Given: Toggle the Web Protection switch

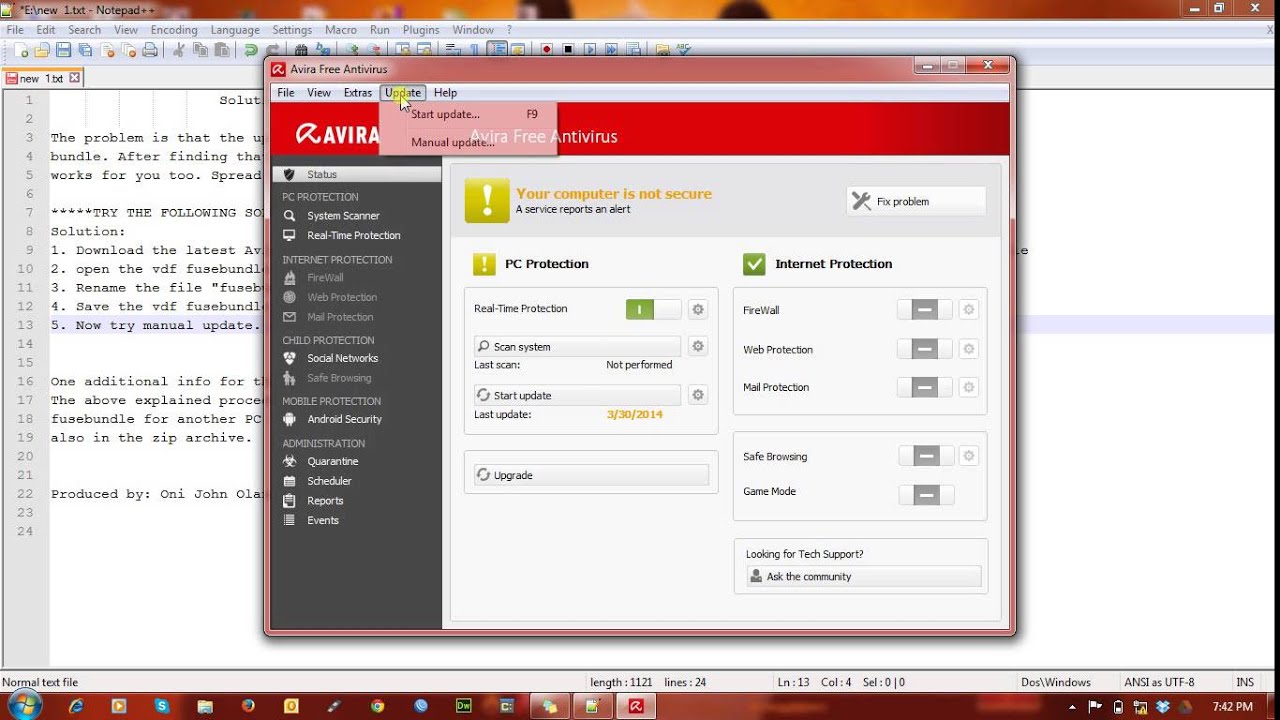Looking at the screenshot, I should click(x=925, y=349).
